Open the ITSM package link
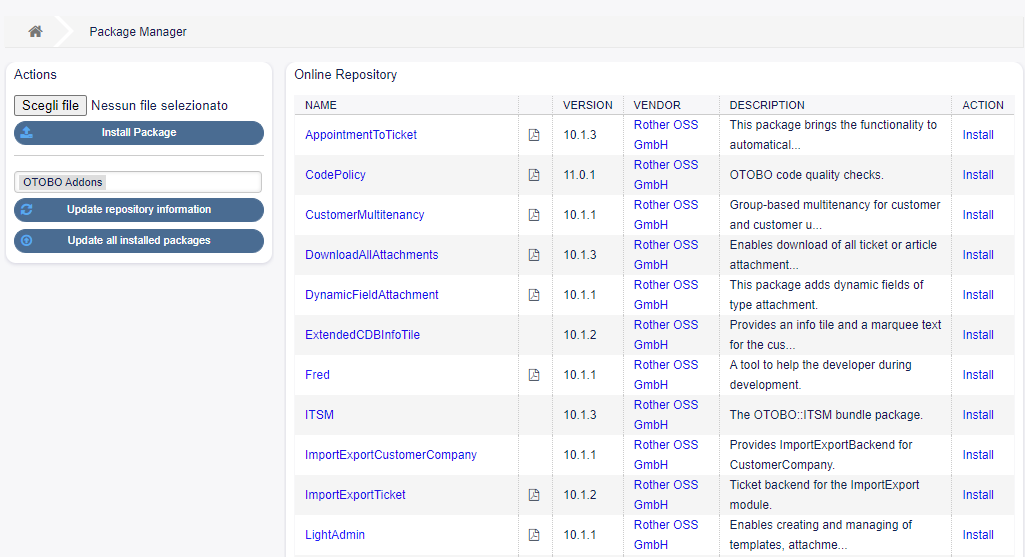1025x557 pixels. click(319, 414)
